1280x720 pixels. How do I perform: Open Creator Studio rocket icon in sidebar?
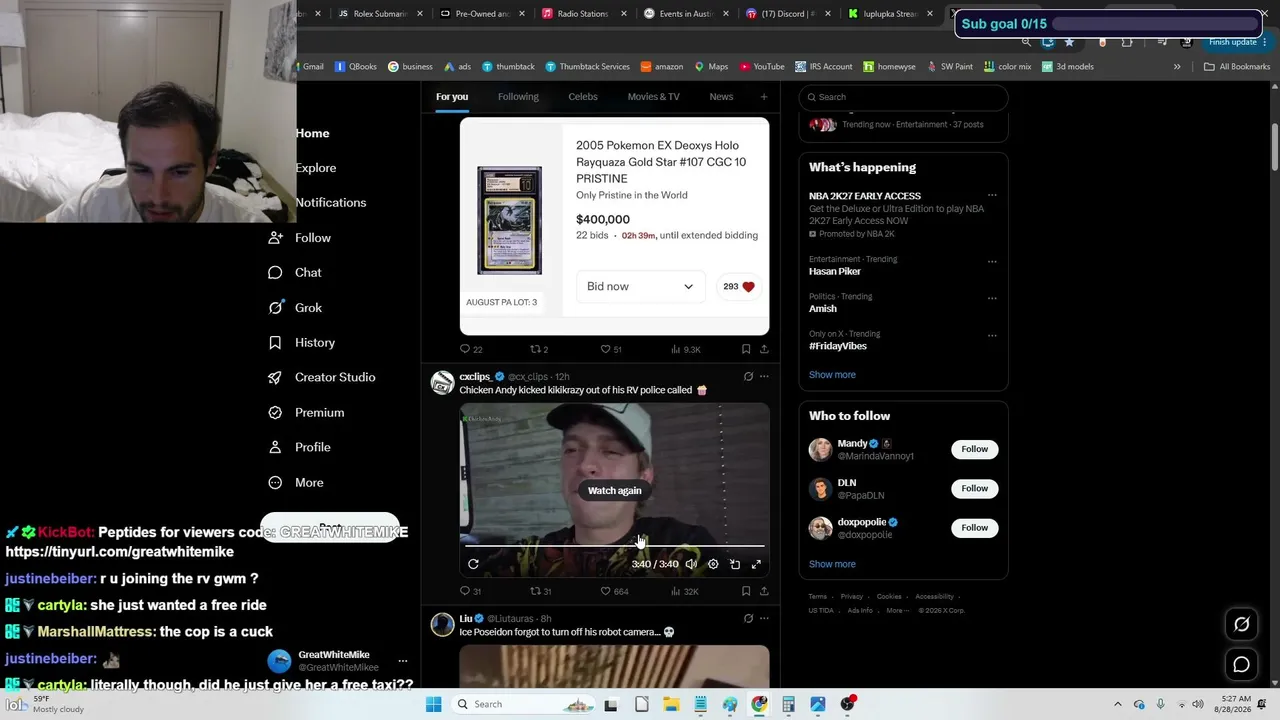[x=275, y=377]
